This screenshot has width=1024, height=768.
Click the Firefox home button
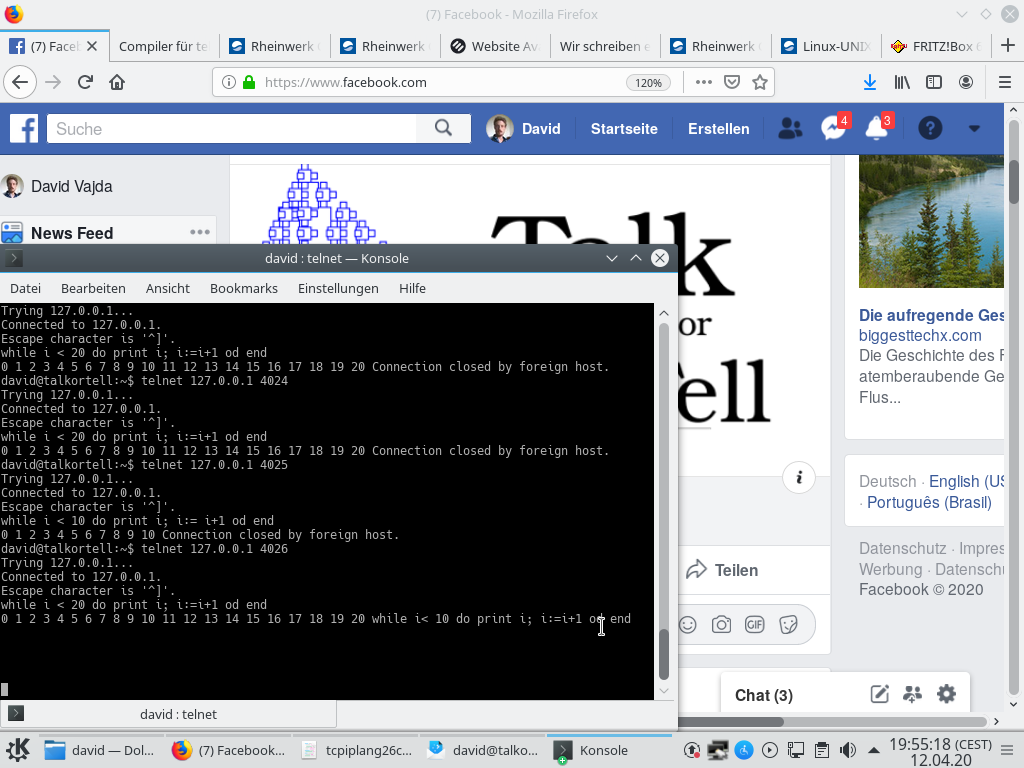117,82
